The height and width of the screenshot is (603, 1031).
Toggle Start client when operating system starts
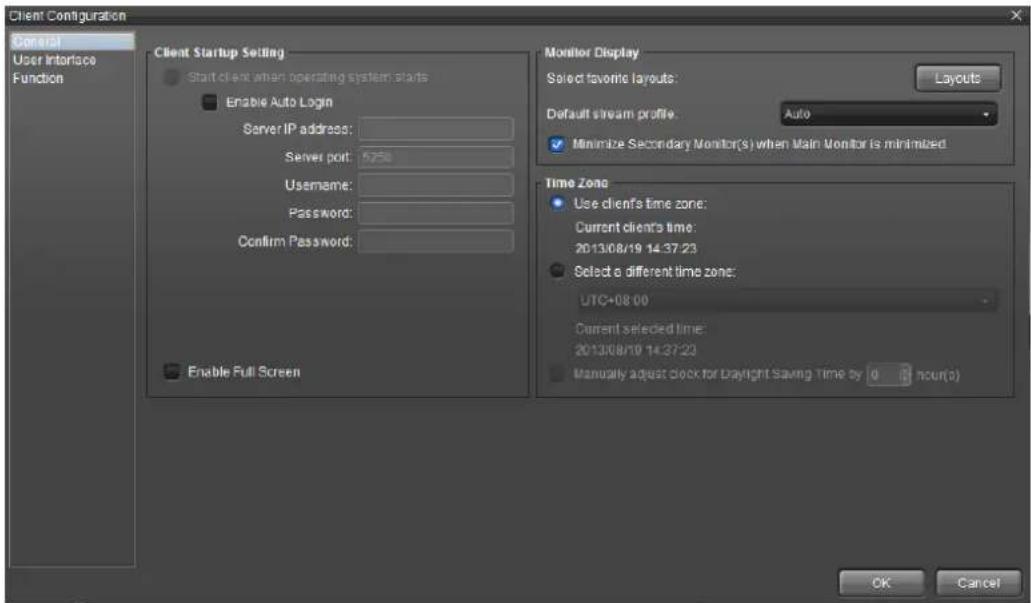tap(171, 77)
